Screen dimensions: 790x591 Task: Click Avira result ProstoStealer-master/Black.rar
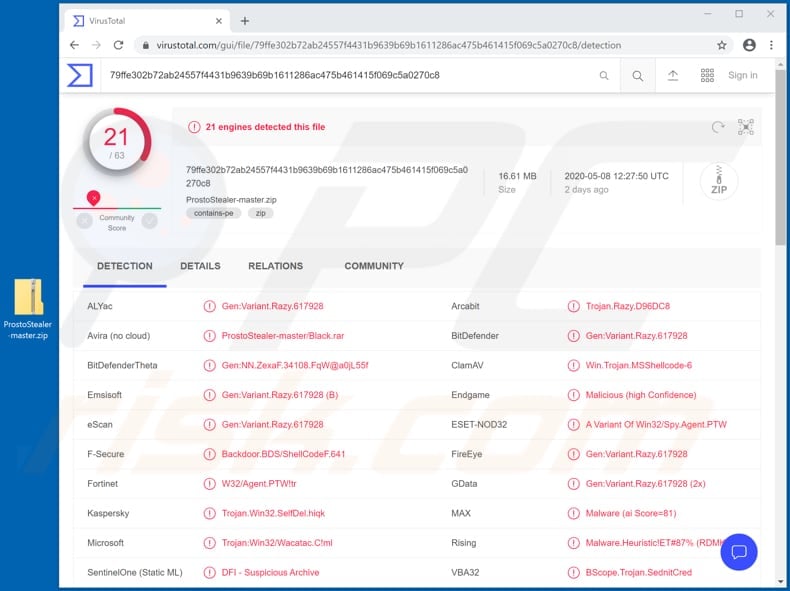click(283, 336)
